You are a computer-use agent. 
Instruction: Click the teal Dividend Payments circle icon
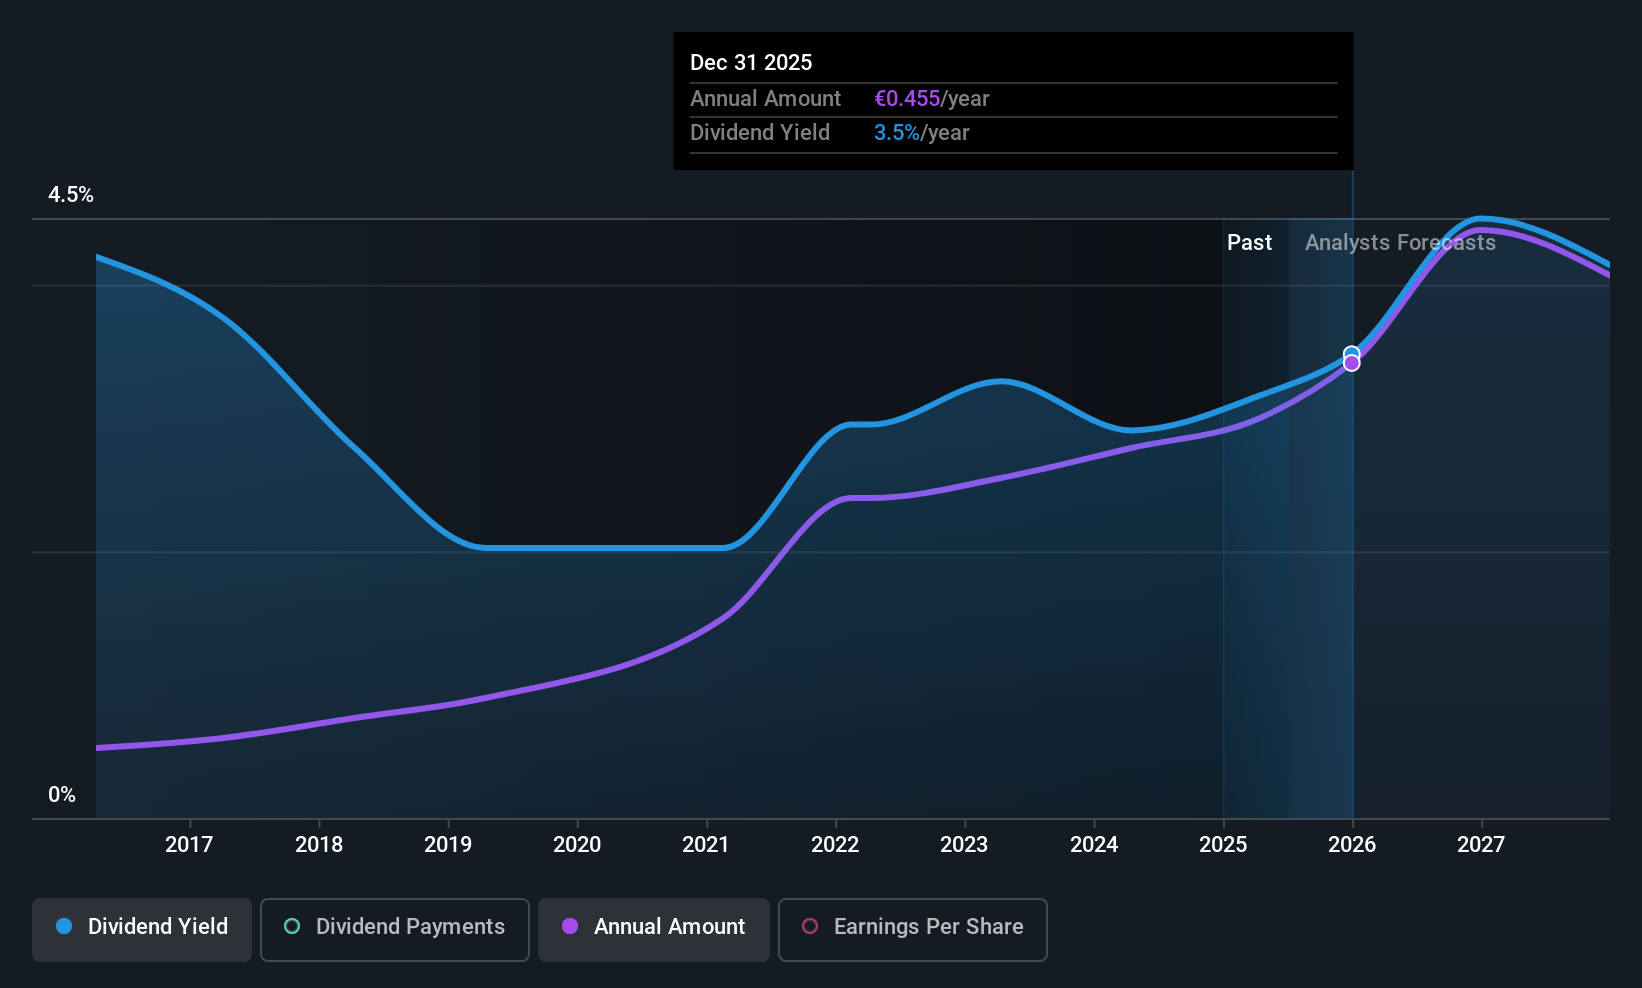pos(292,926)
